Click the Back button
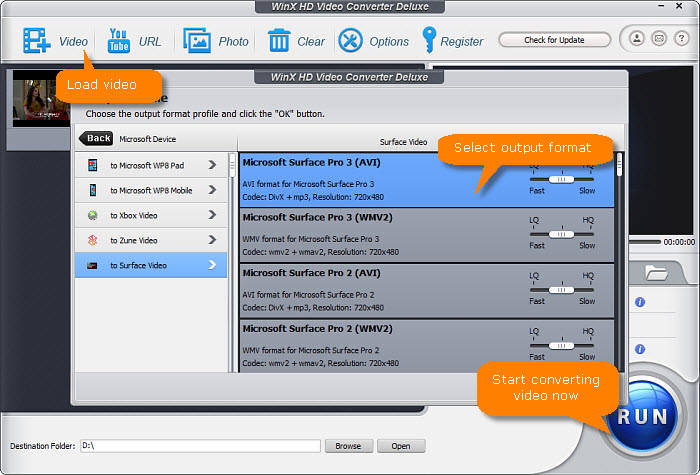 98,139
